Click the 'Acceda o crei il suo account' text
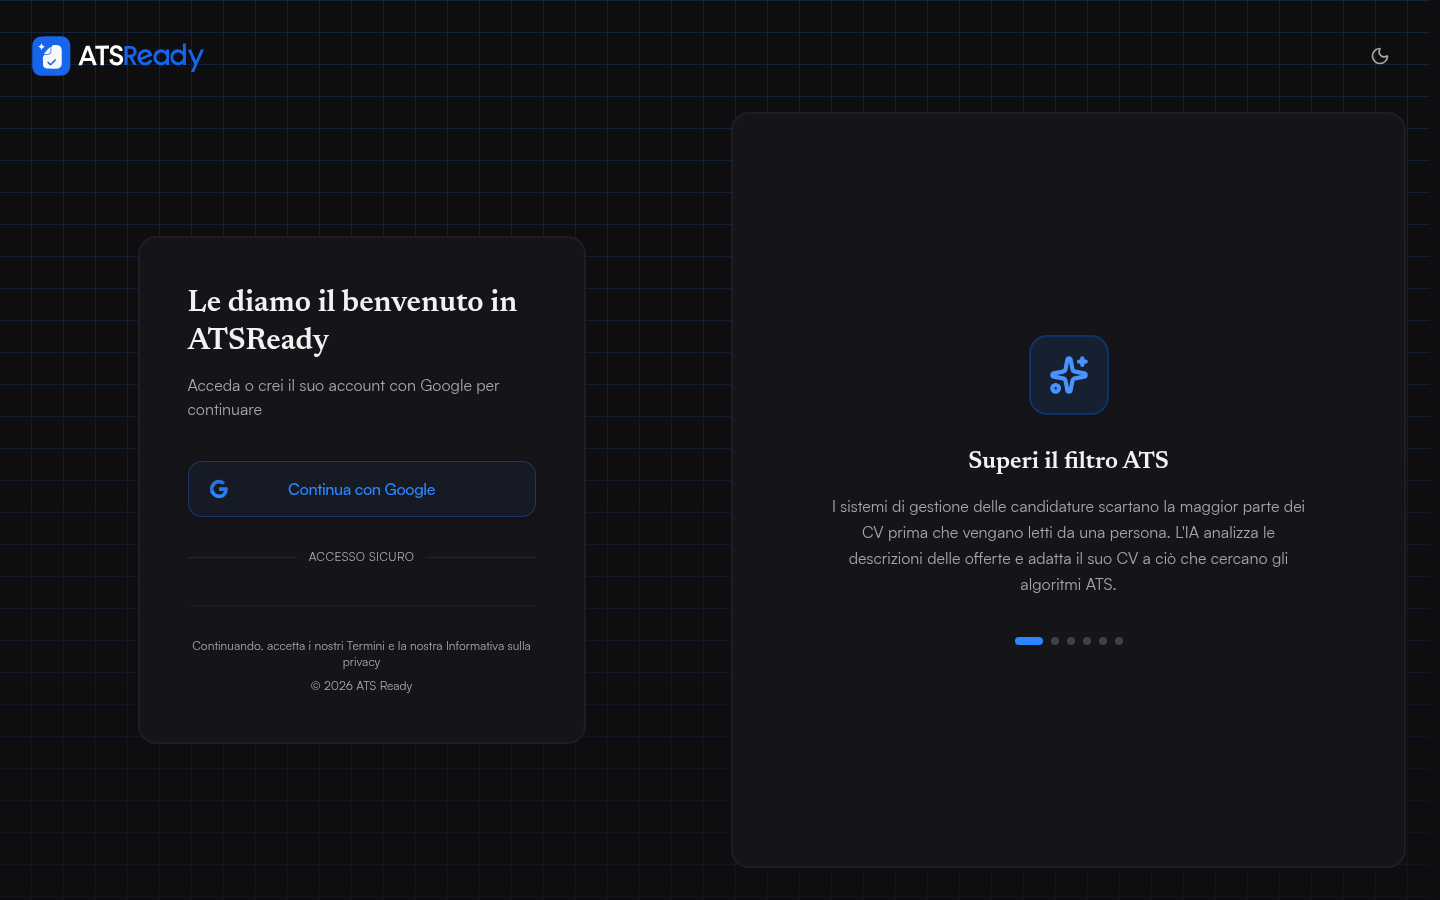The image size is (1440, 900). point(343,397)
